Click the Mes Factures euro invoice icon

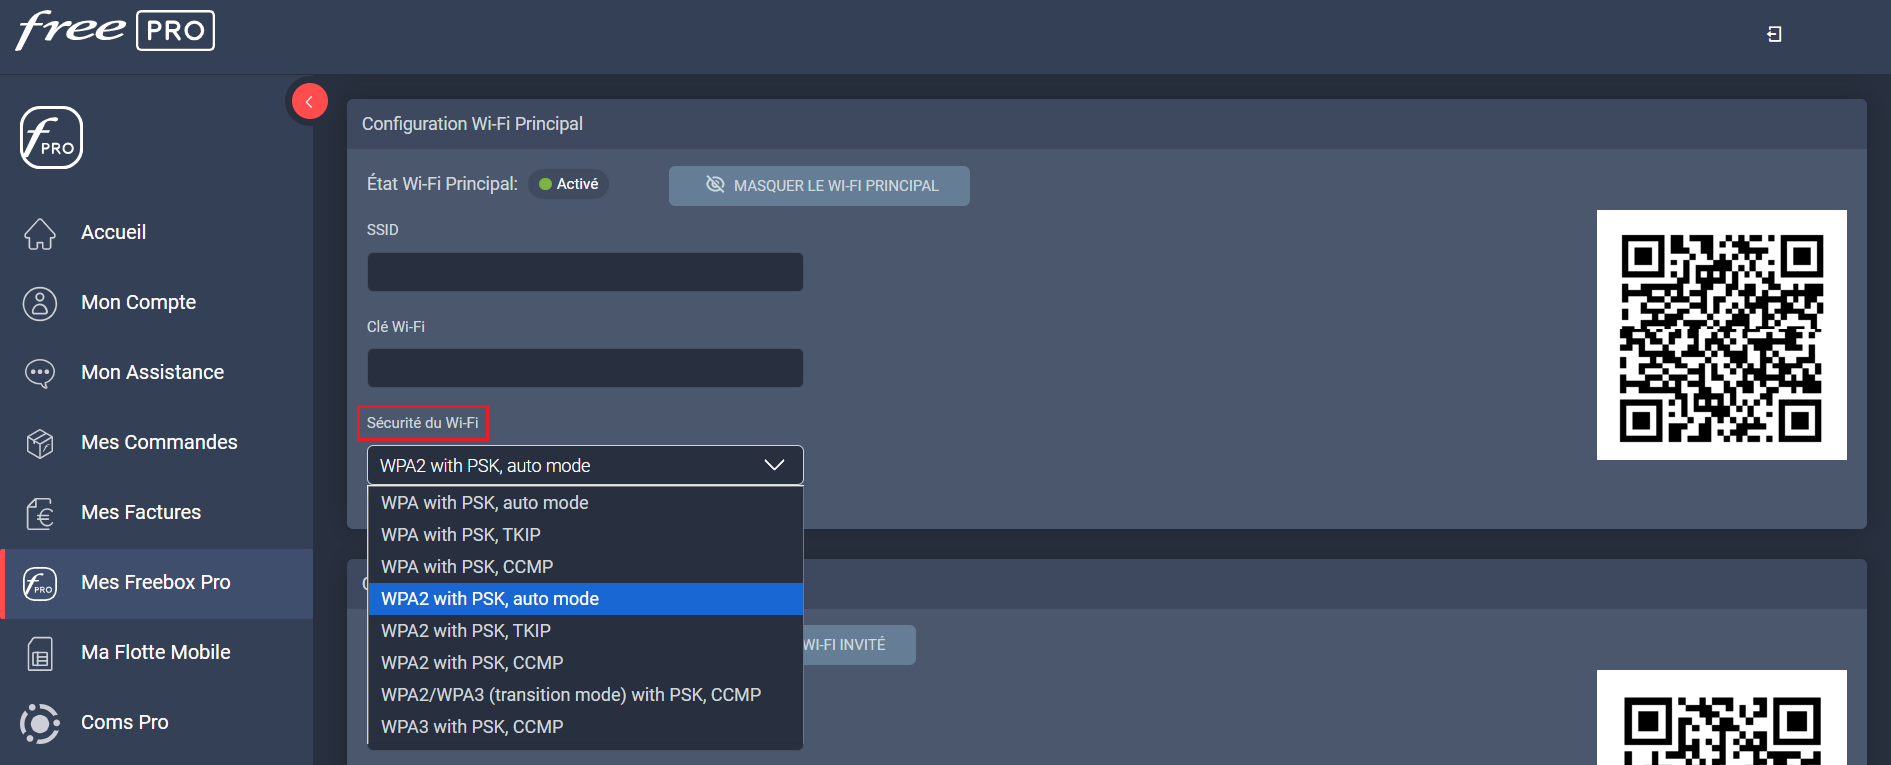coord(40,513)
